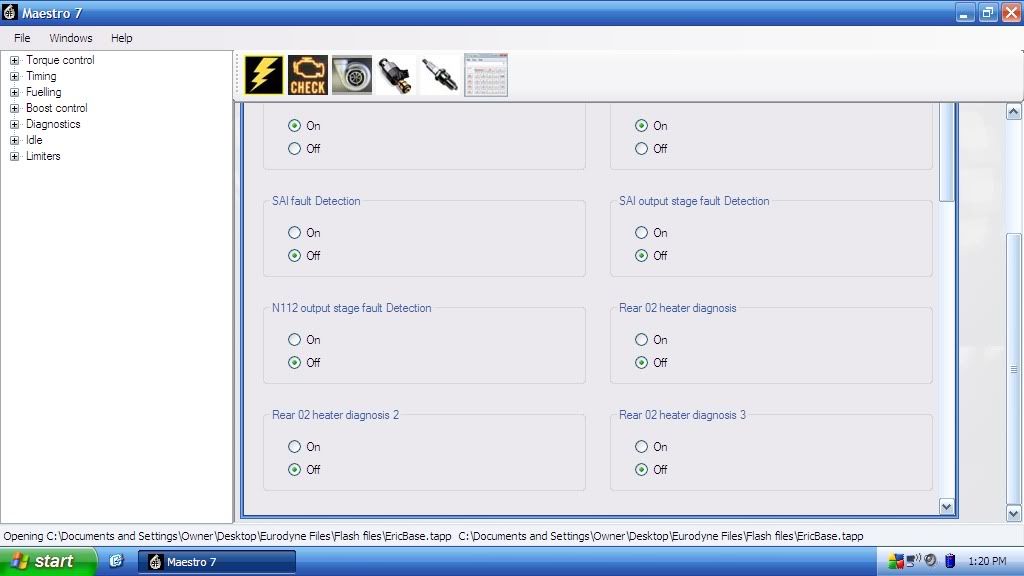The height and width of the screenshot is (576, 1024).
Task: Turn SAI fault Detection On
Action: pyautogui.click(x=295, y=232)
